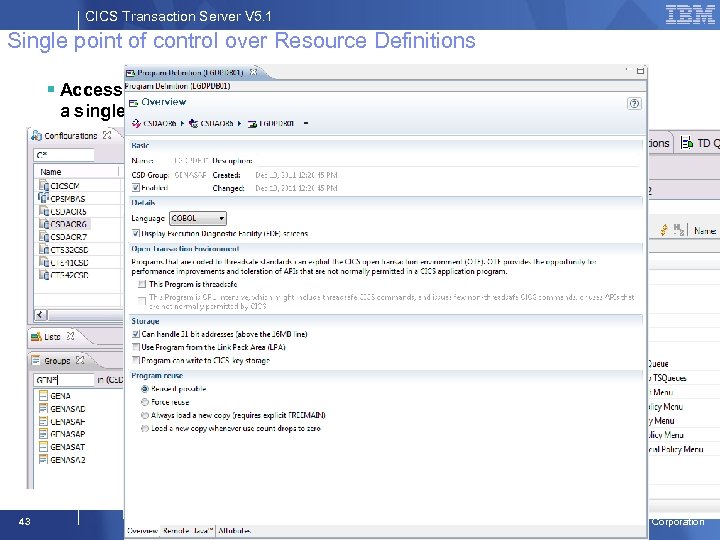Select the Lists view tab
Viewport: 720px width, 540px height.
(x=52, y=337)
